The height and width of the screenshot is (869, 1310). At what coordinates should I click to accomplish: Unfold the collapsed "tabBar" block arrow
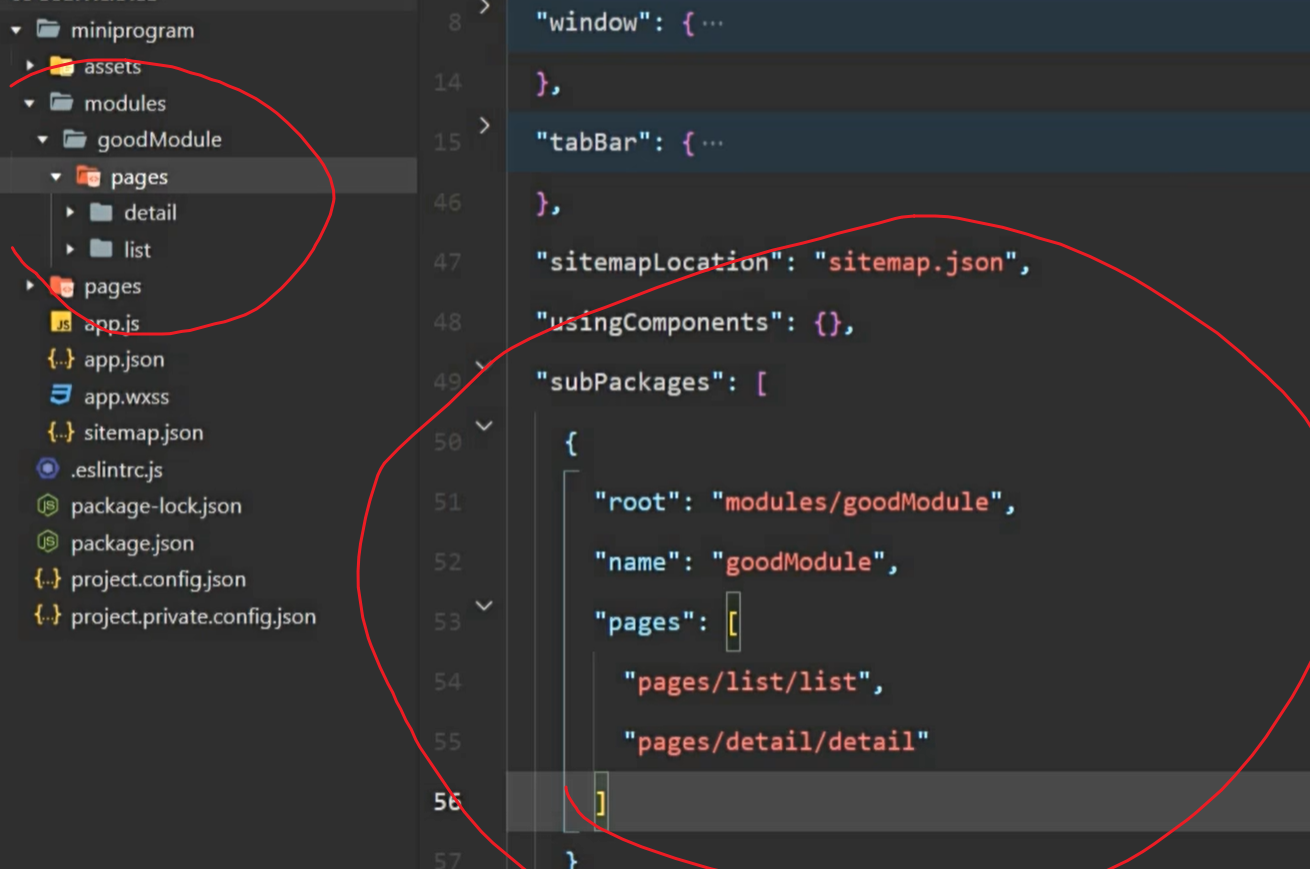pos(485,125)
